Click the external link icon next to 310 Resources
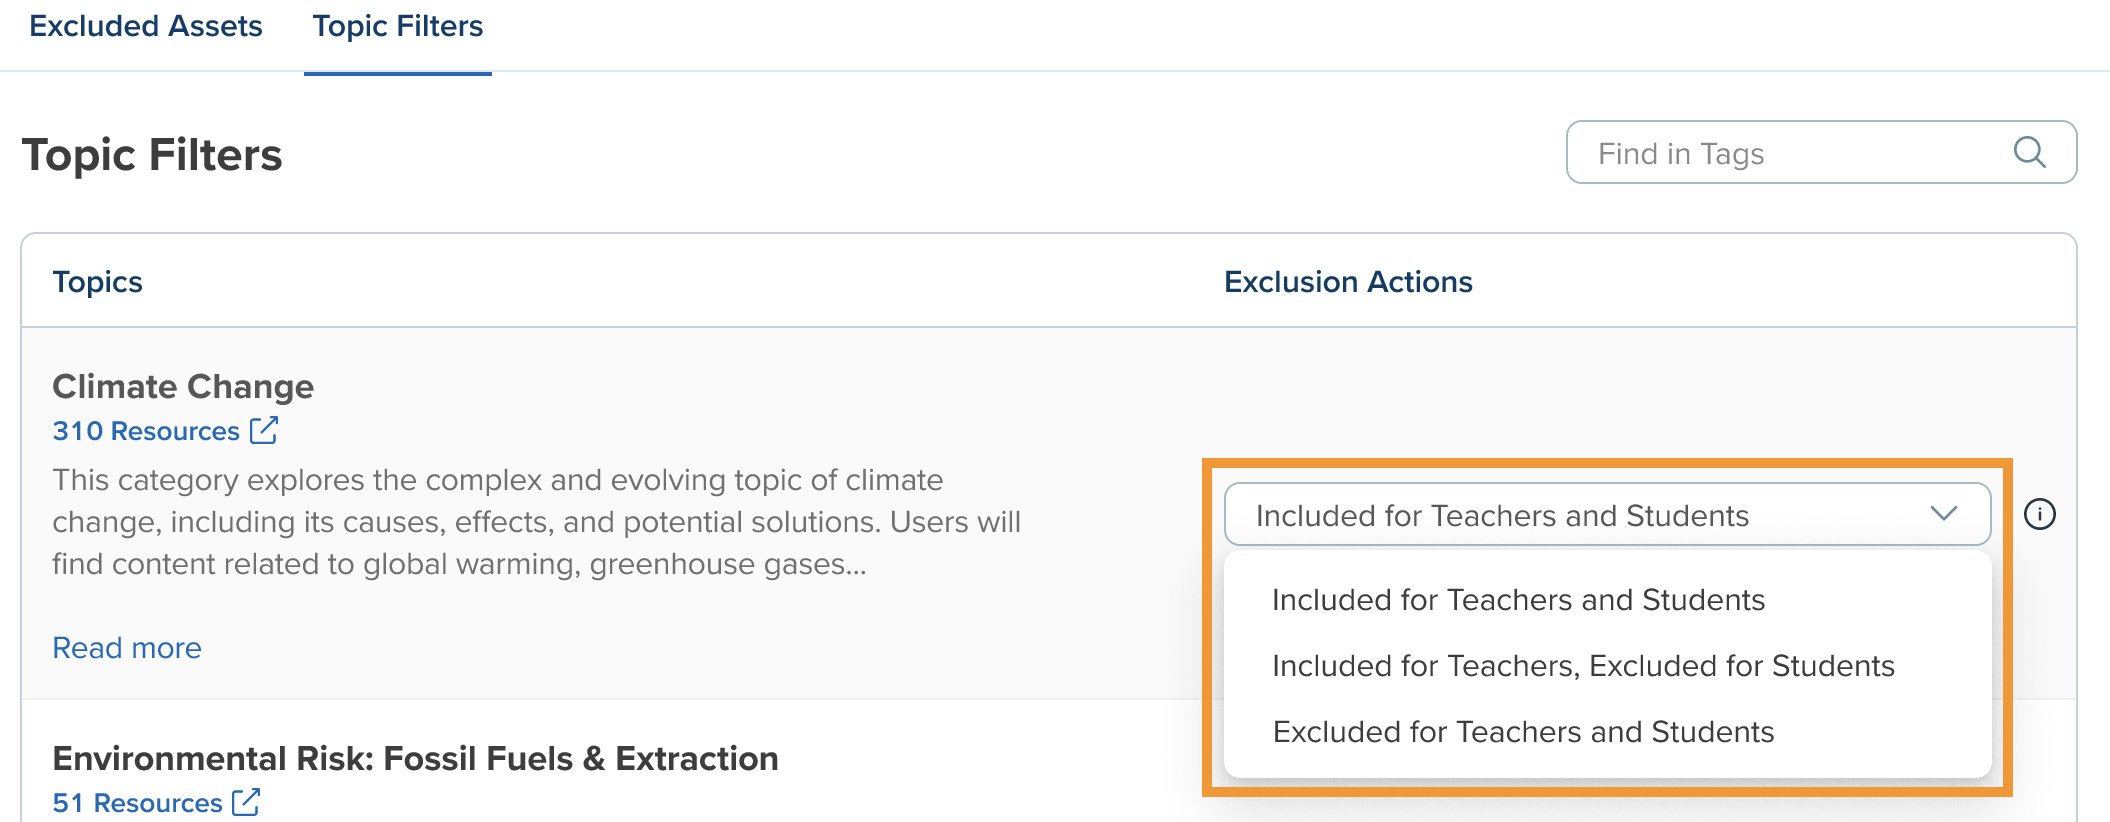 point(264,430)
